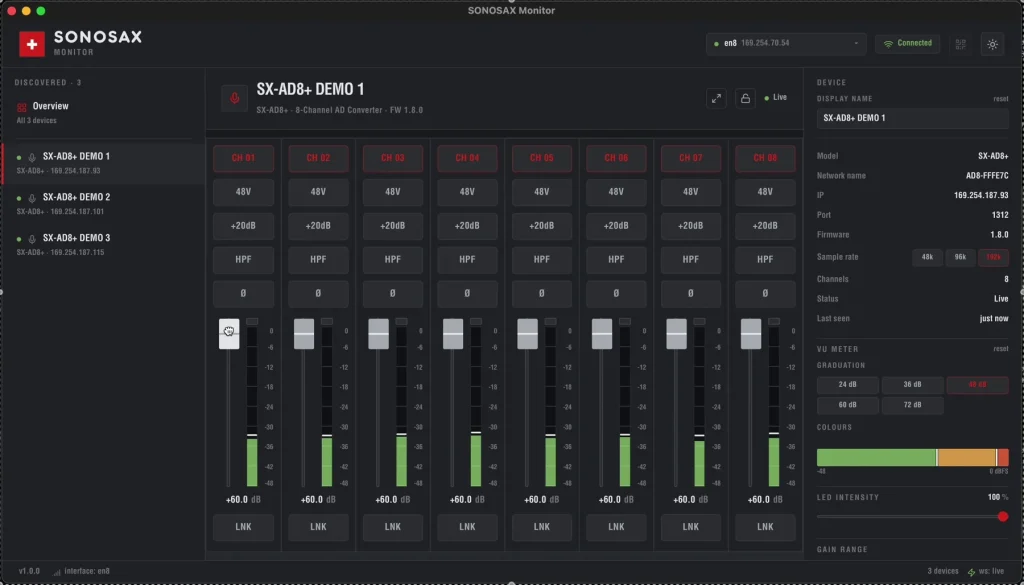1024x585 pixels.
Task: Click the VU colours green-orange-red bar
Action: [912, 457]
